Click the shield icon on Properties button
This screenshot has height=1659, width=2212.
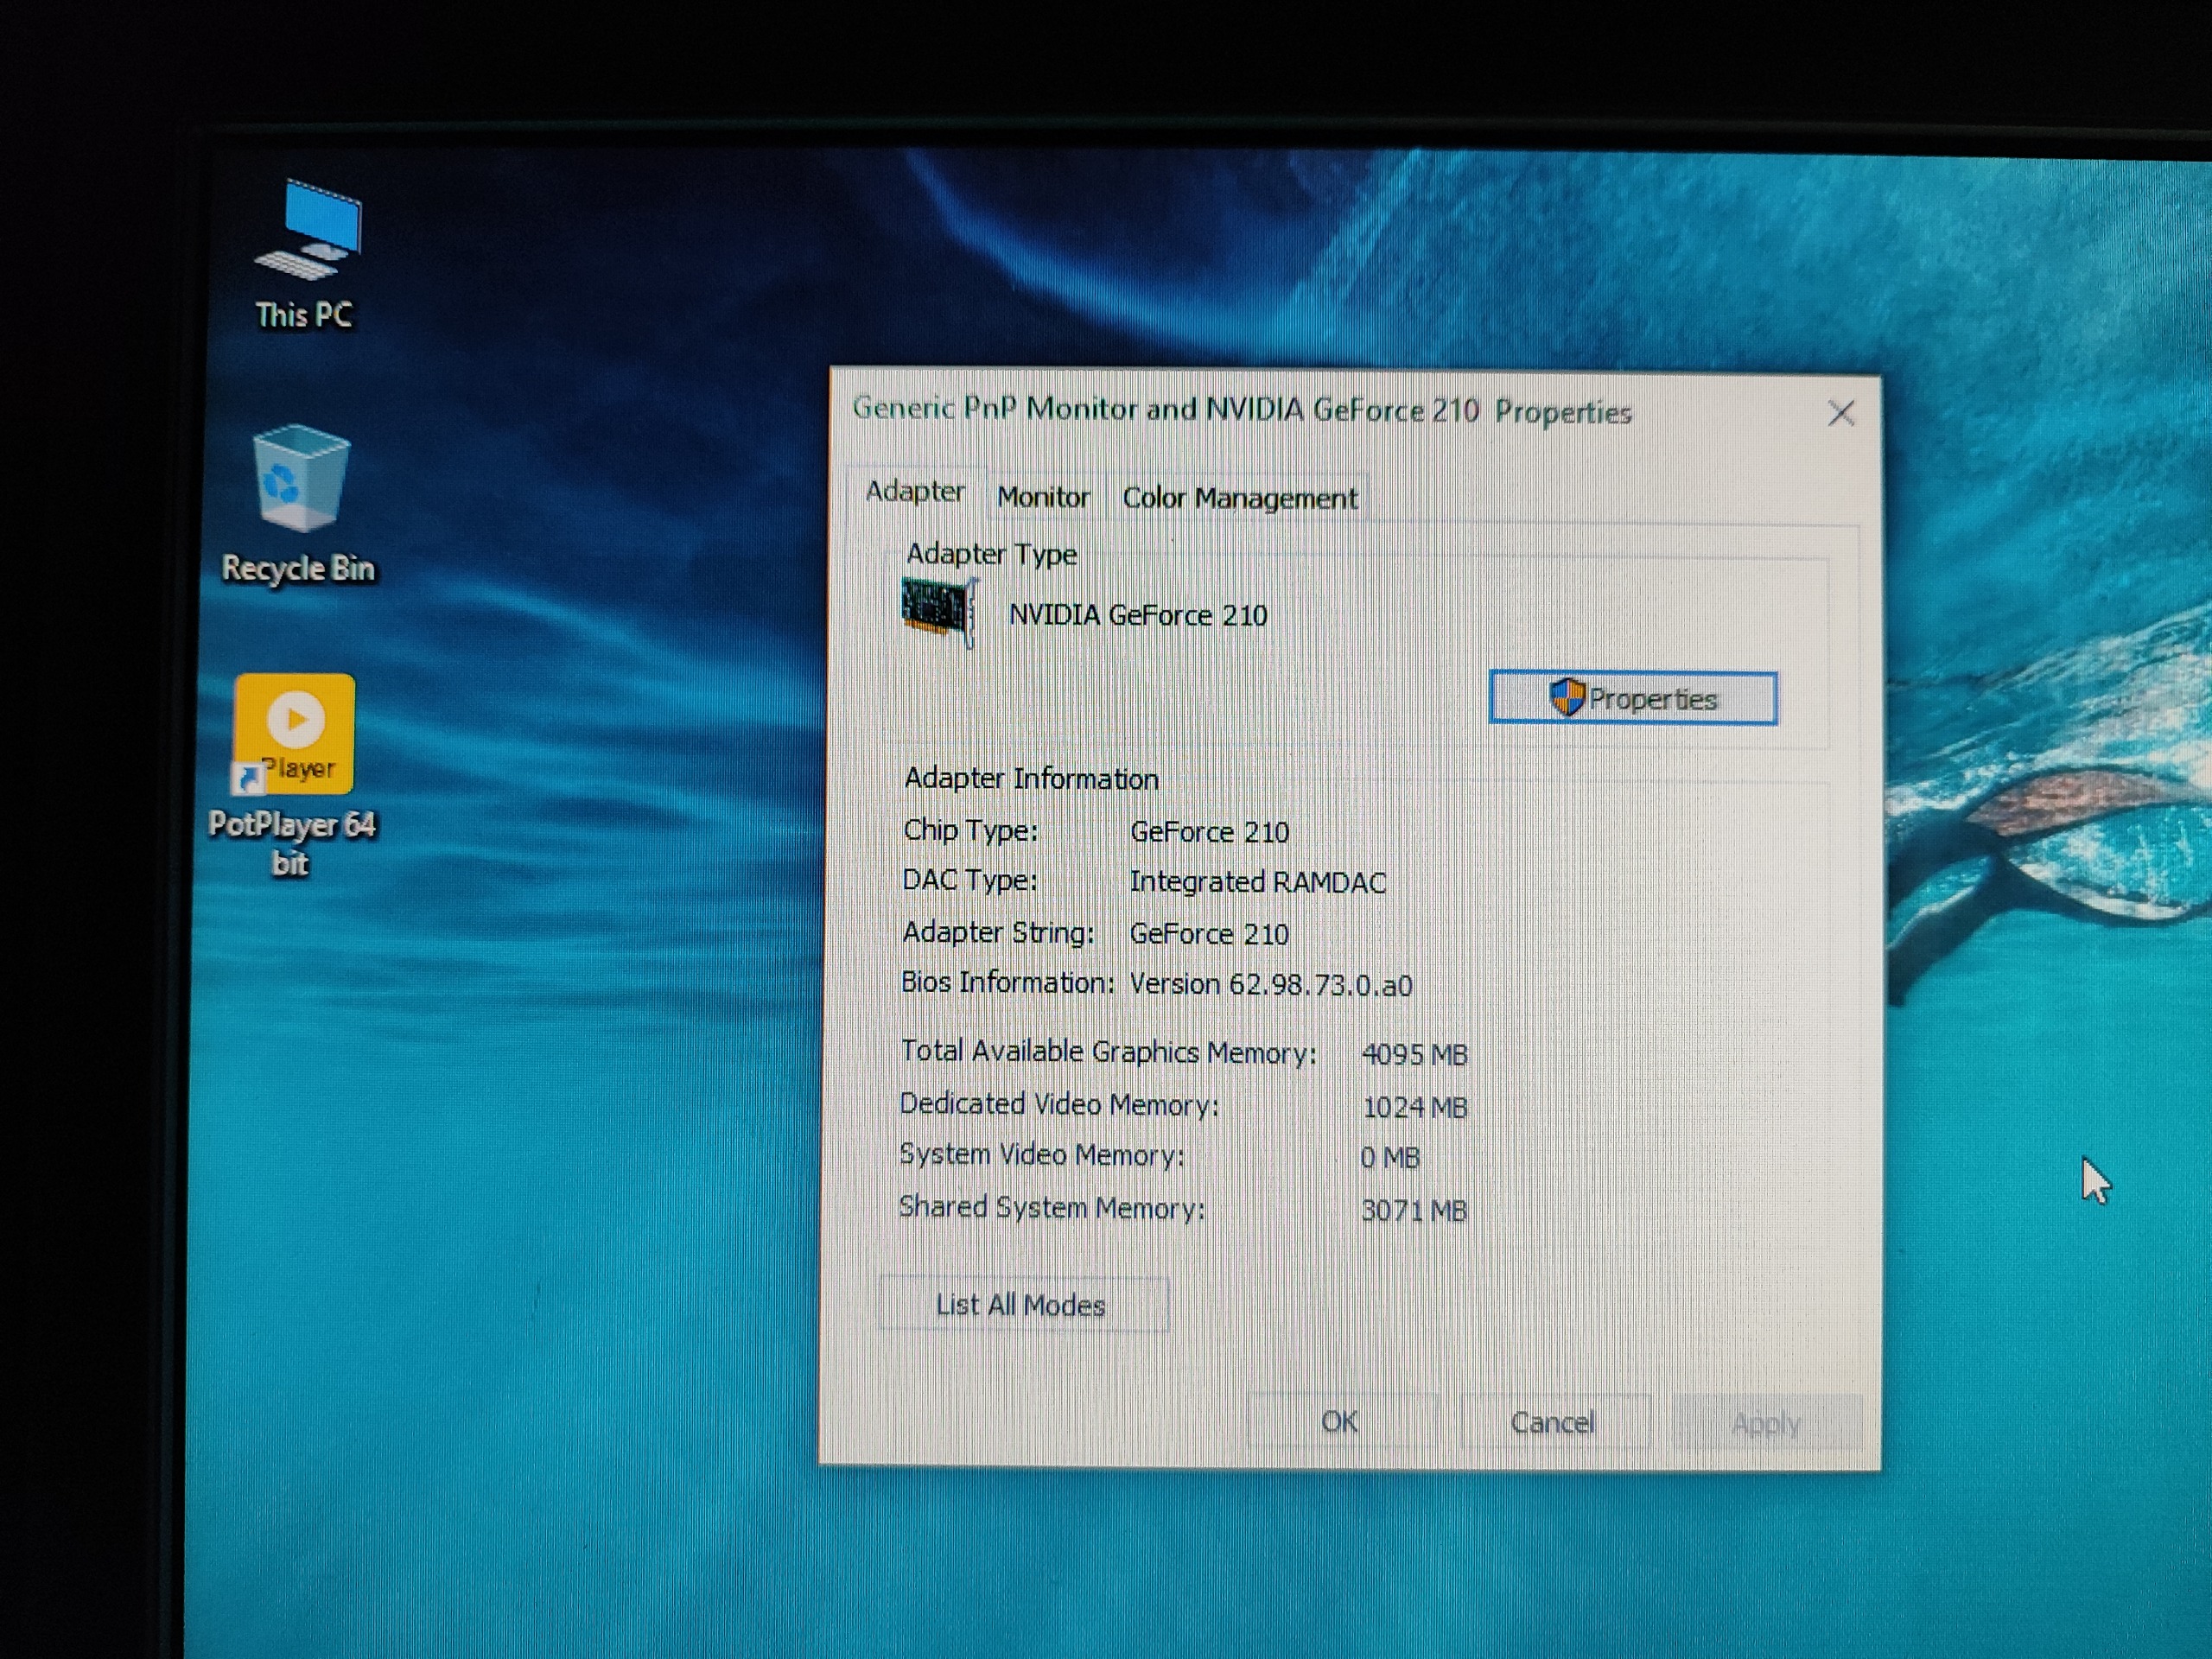(x=1565, y=697)
